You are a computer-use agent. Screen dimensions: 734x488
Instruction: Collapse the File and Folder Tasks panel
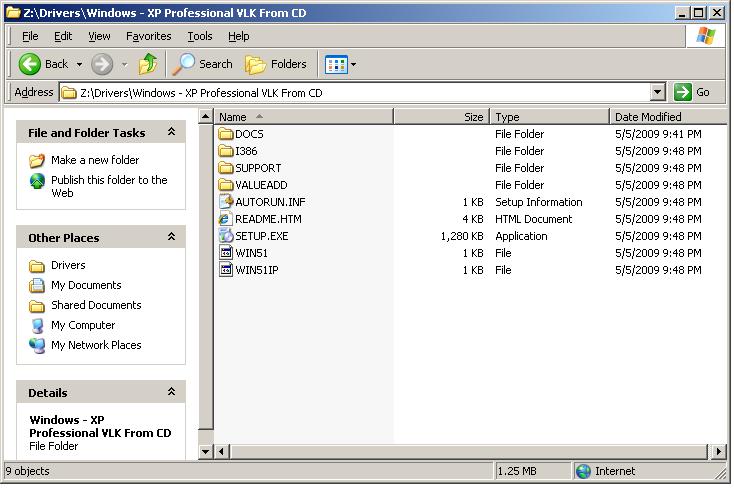[x=171, y=132]
